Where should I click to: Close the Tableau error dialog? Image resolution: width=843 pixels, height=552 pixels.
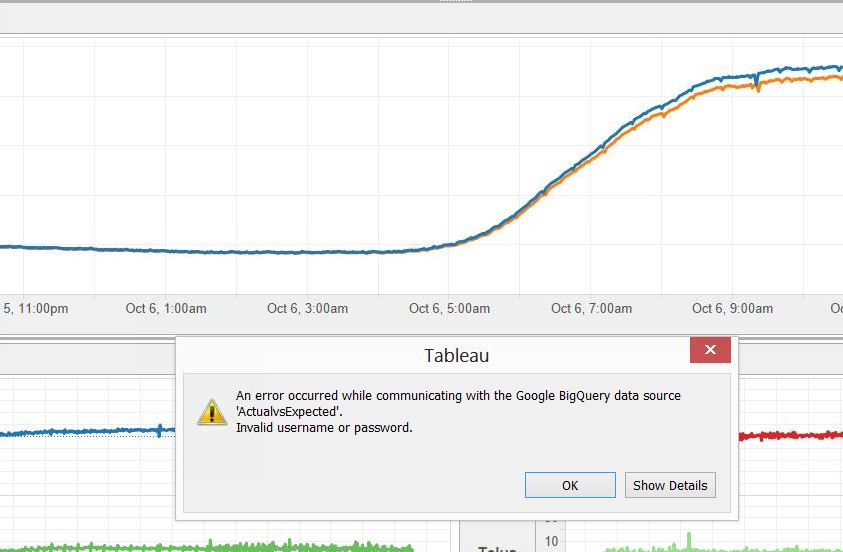710,350
